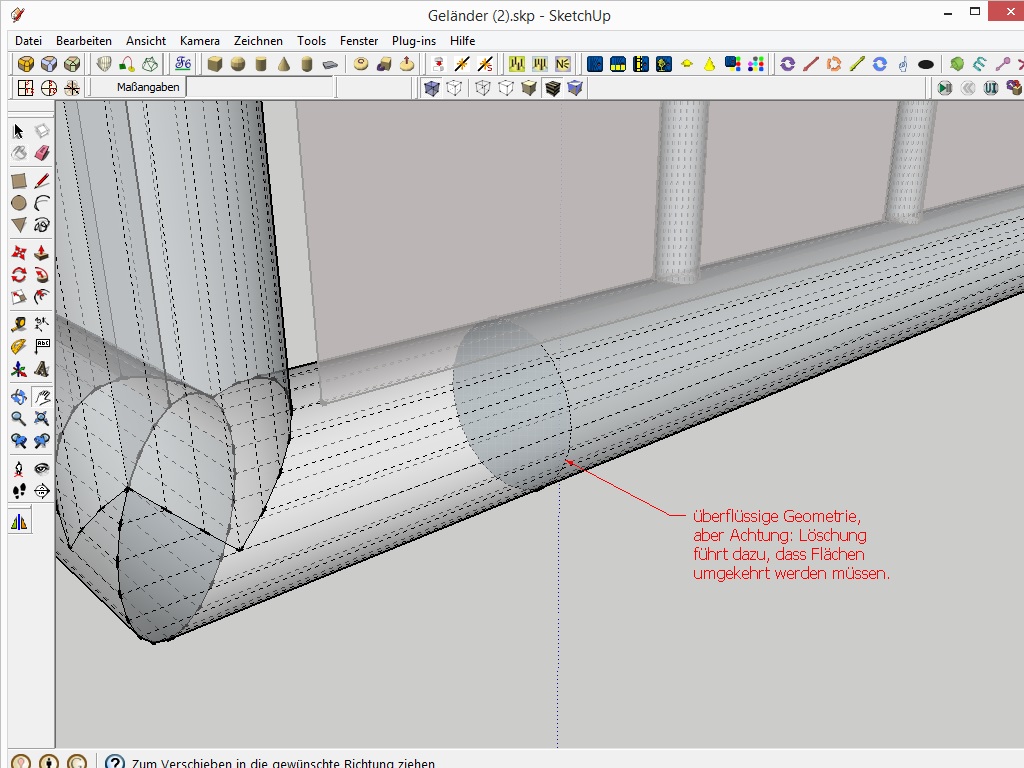The height and width of the screenshot is (768, 1024).
Task: Select the Rotate tool
Action: click(18, 274)
